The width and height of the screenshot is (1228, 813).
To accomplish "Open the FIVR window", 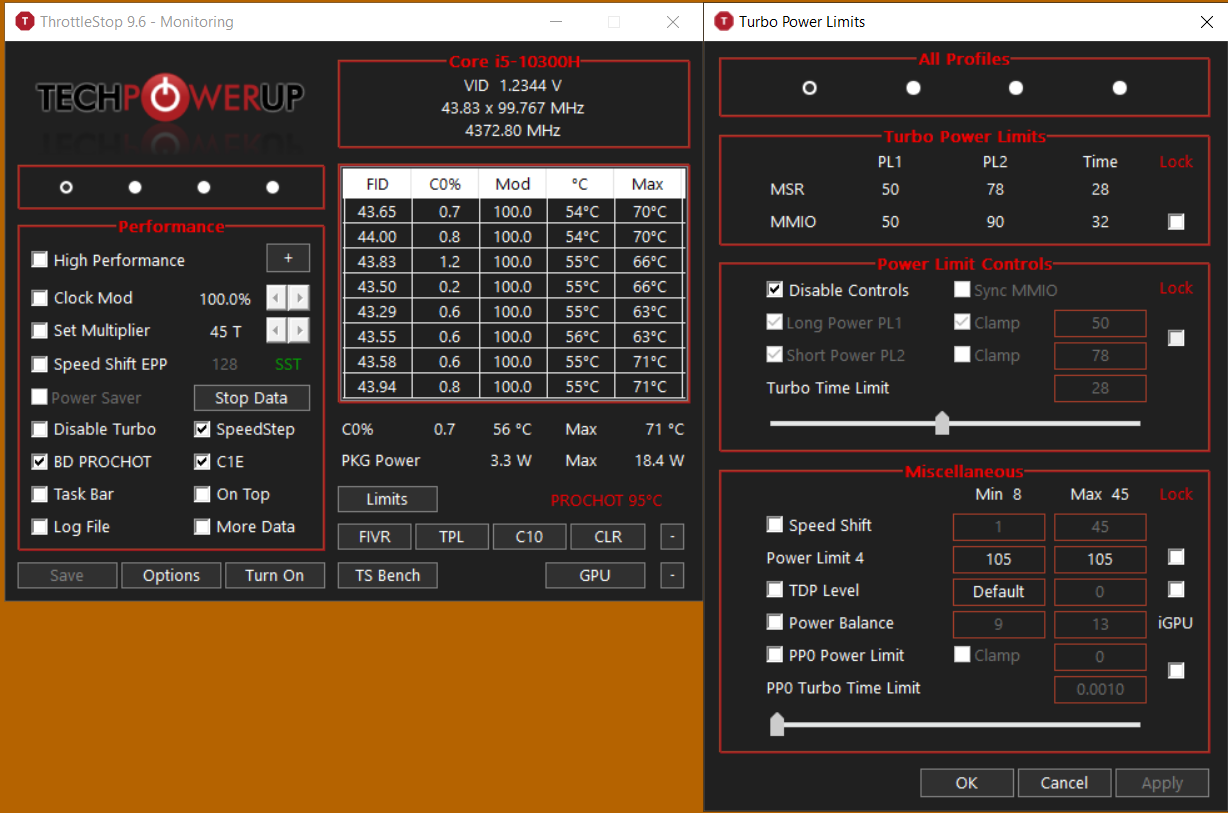I will [375, 537].
